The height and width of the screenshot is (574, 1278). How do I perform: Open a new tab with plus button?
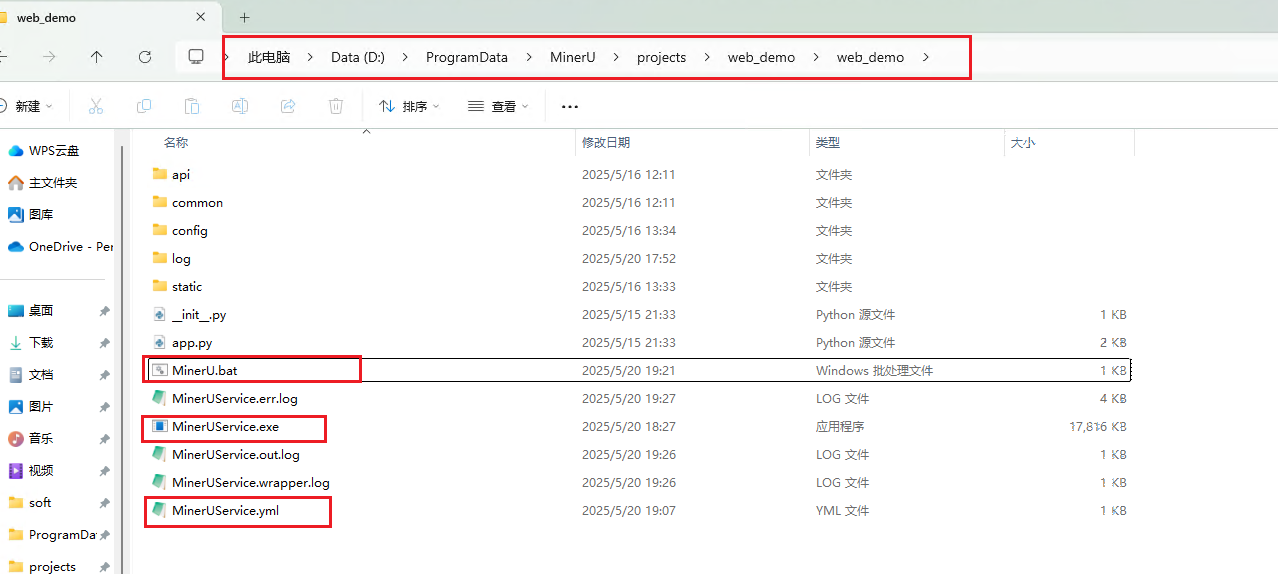coord(244,17)
